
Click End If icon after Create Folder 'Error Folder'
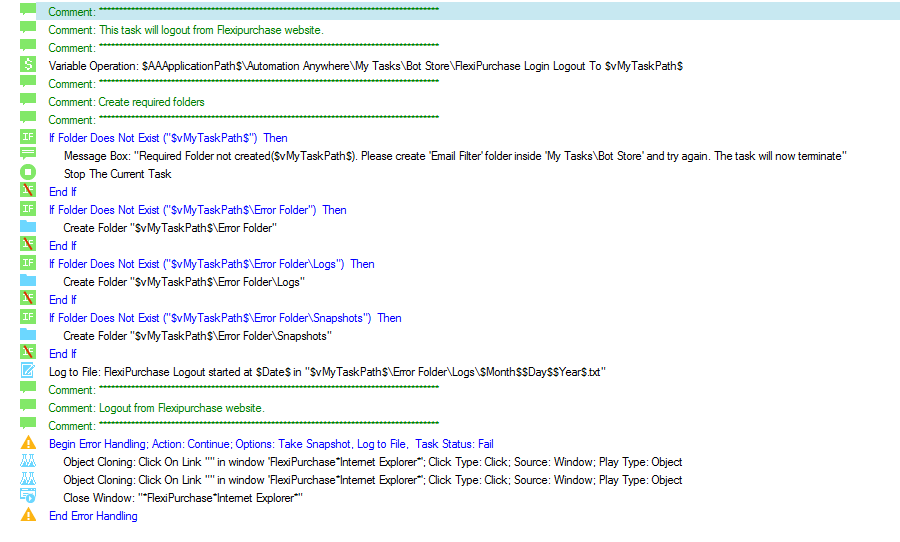28,244
